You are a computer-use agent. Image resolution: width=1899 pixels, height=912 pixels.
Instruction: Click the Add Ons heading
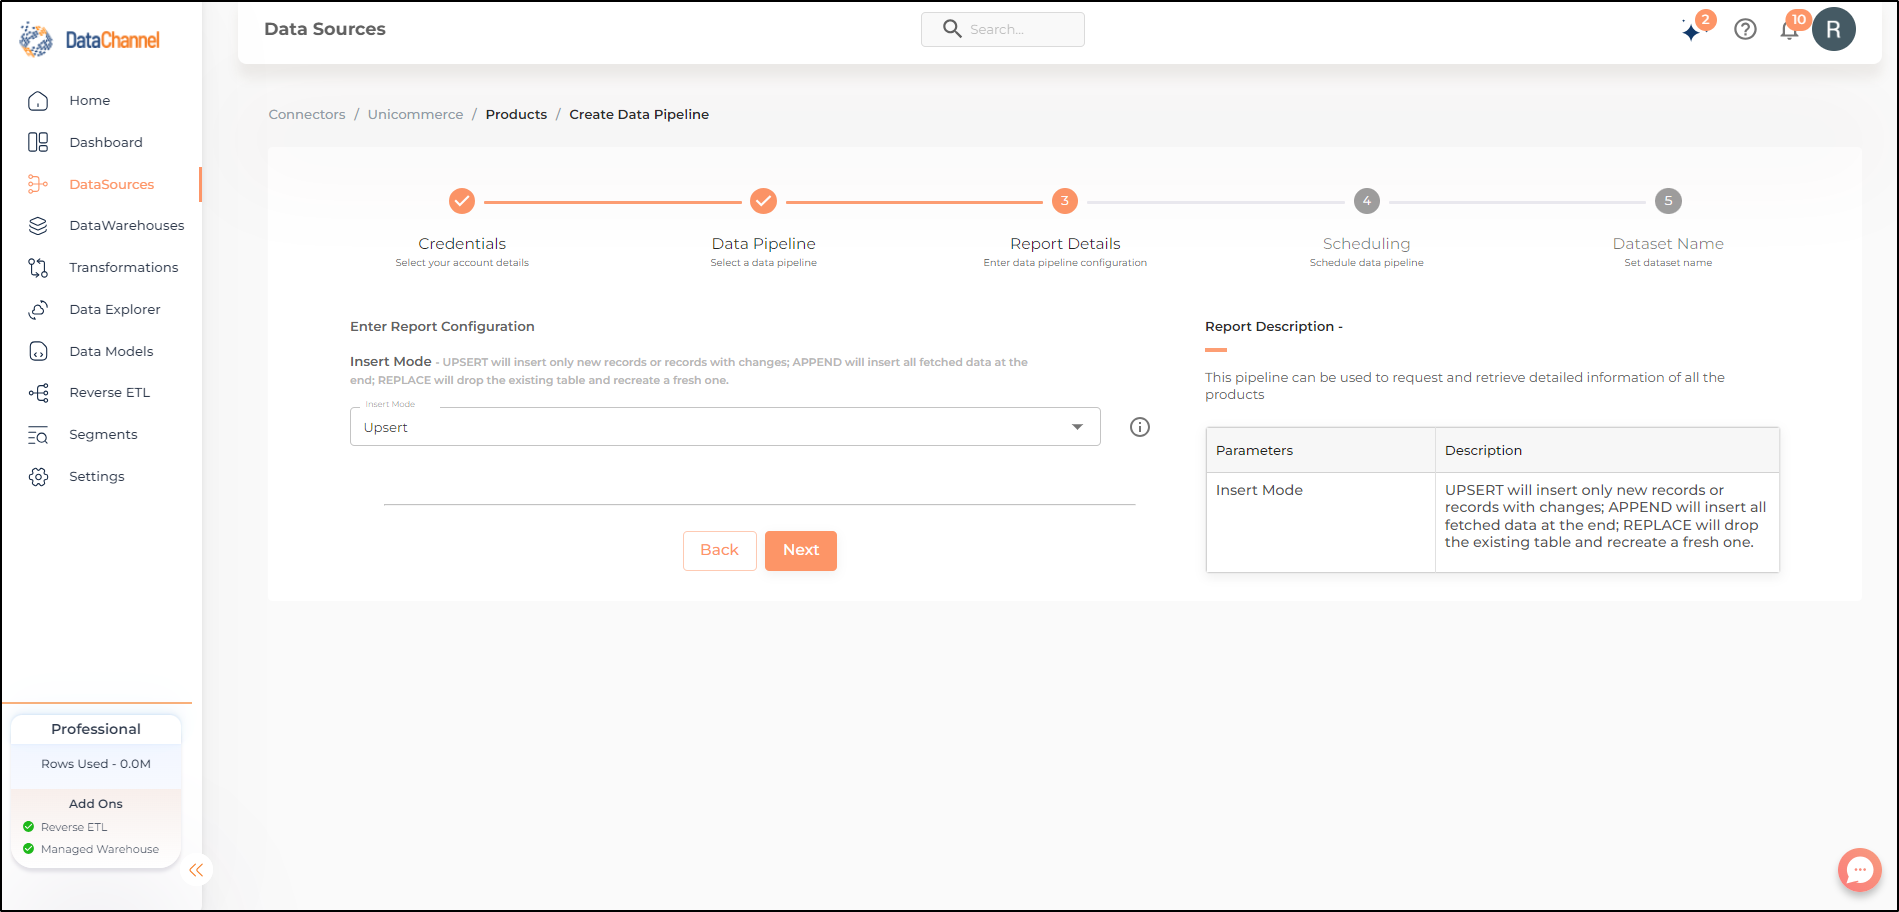(96, 804)
